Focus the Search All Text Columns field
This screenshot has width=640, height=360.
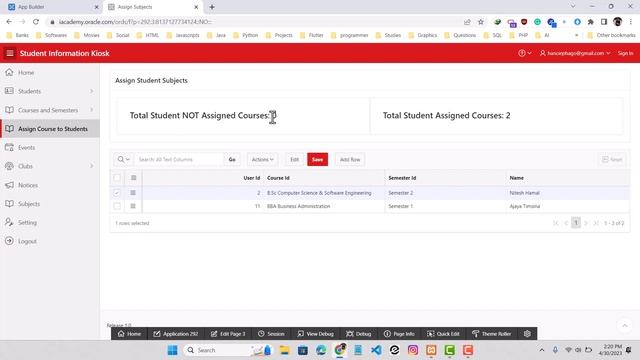point(179,159)
